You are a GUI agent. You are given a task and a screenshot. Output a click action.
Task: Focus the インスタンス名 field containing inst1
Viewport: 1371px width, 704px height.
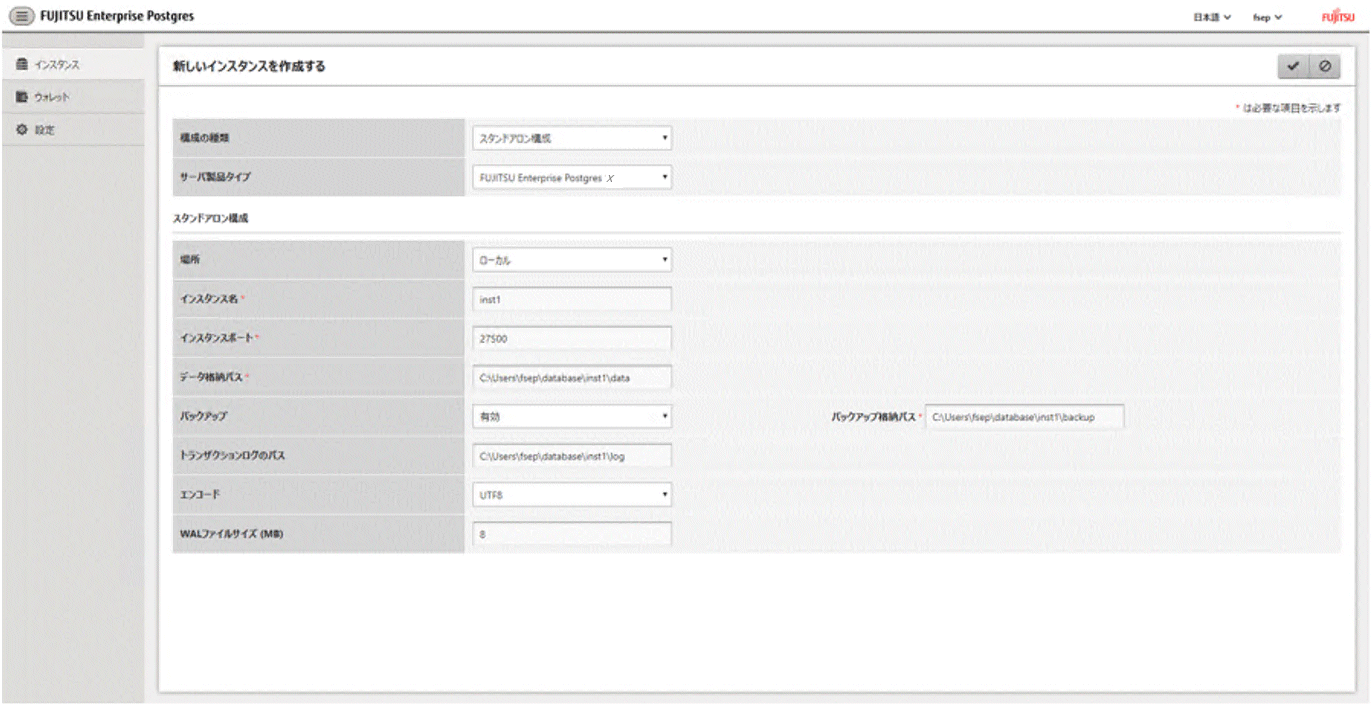(x=572, y=299)
